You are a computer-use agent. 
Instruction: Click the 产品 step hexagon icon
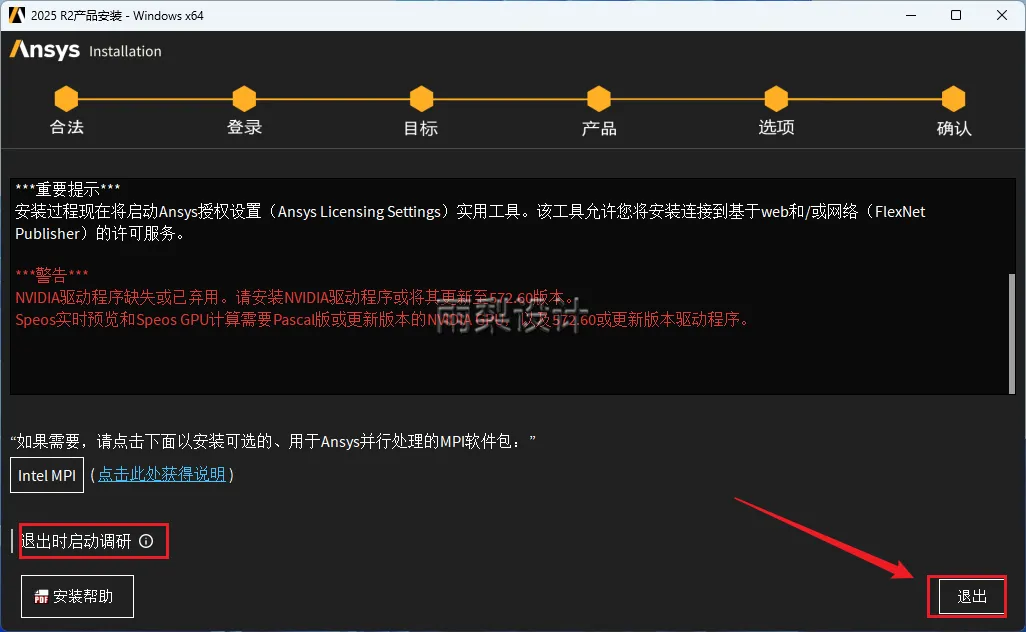pyautogui.click(x=599, y=99)
